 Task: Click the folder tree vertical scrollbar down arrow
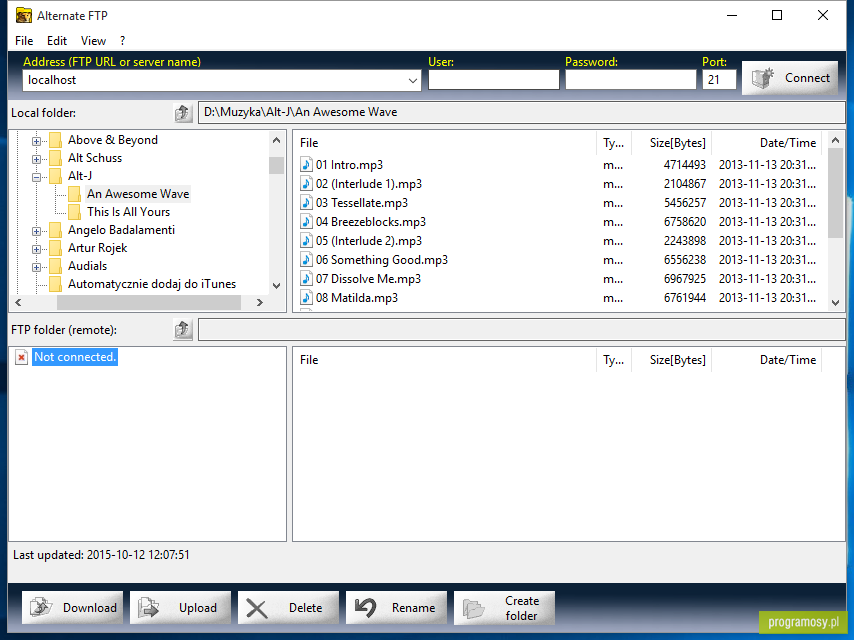277,285
